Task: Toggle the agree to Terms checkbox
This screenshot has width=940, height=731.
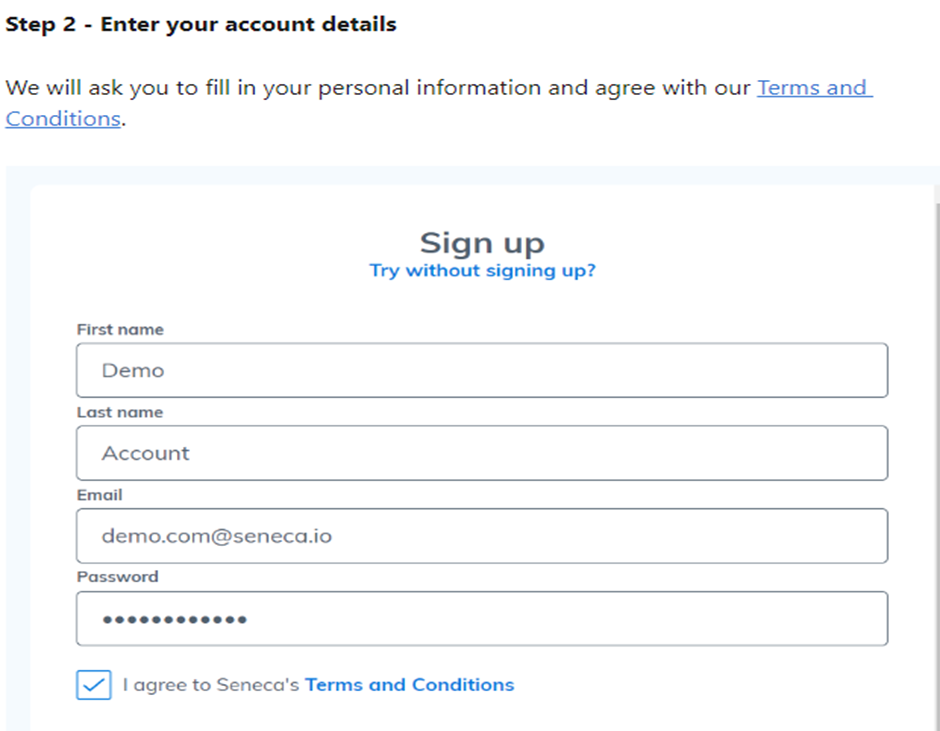Action: pyautogui.click(x=94, y=684)
